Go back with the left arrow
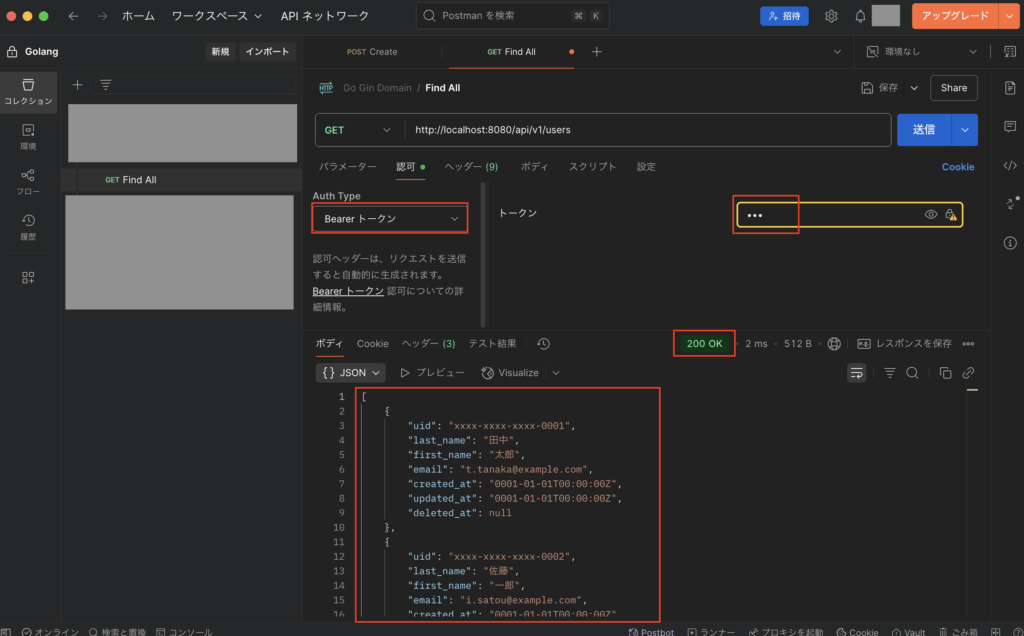 pos(73,16)
